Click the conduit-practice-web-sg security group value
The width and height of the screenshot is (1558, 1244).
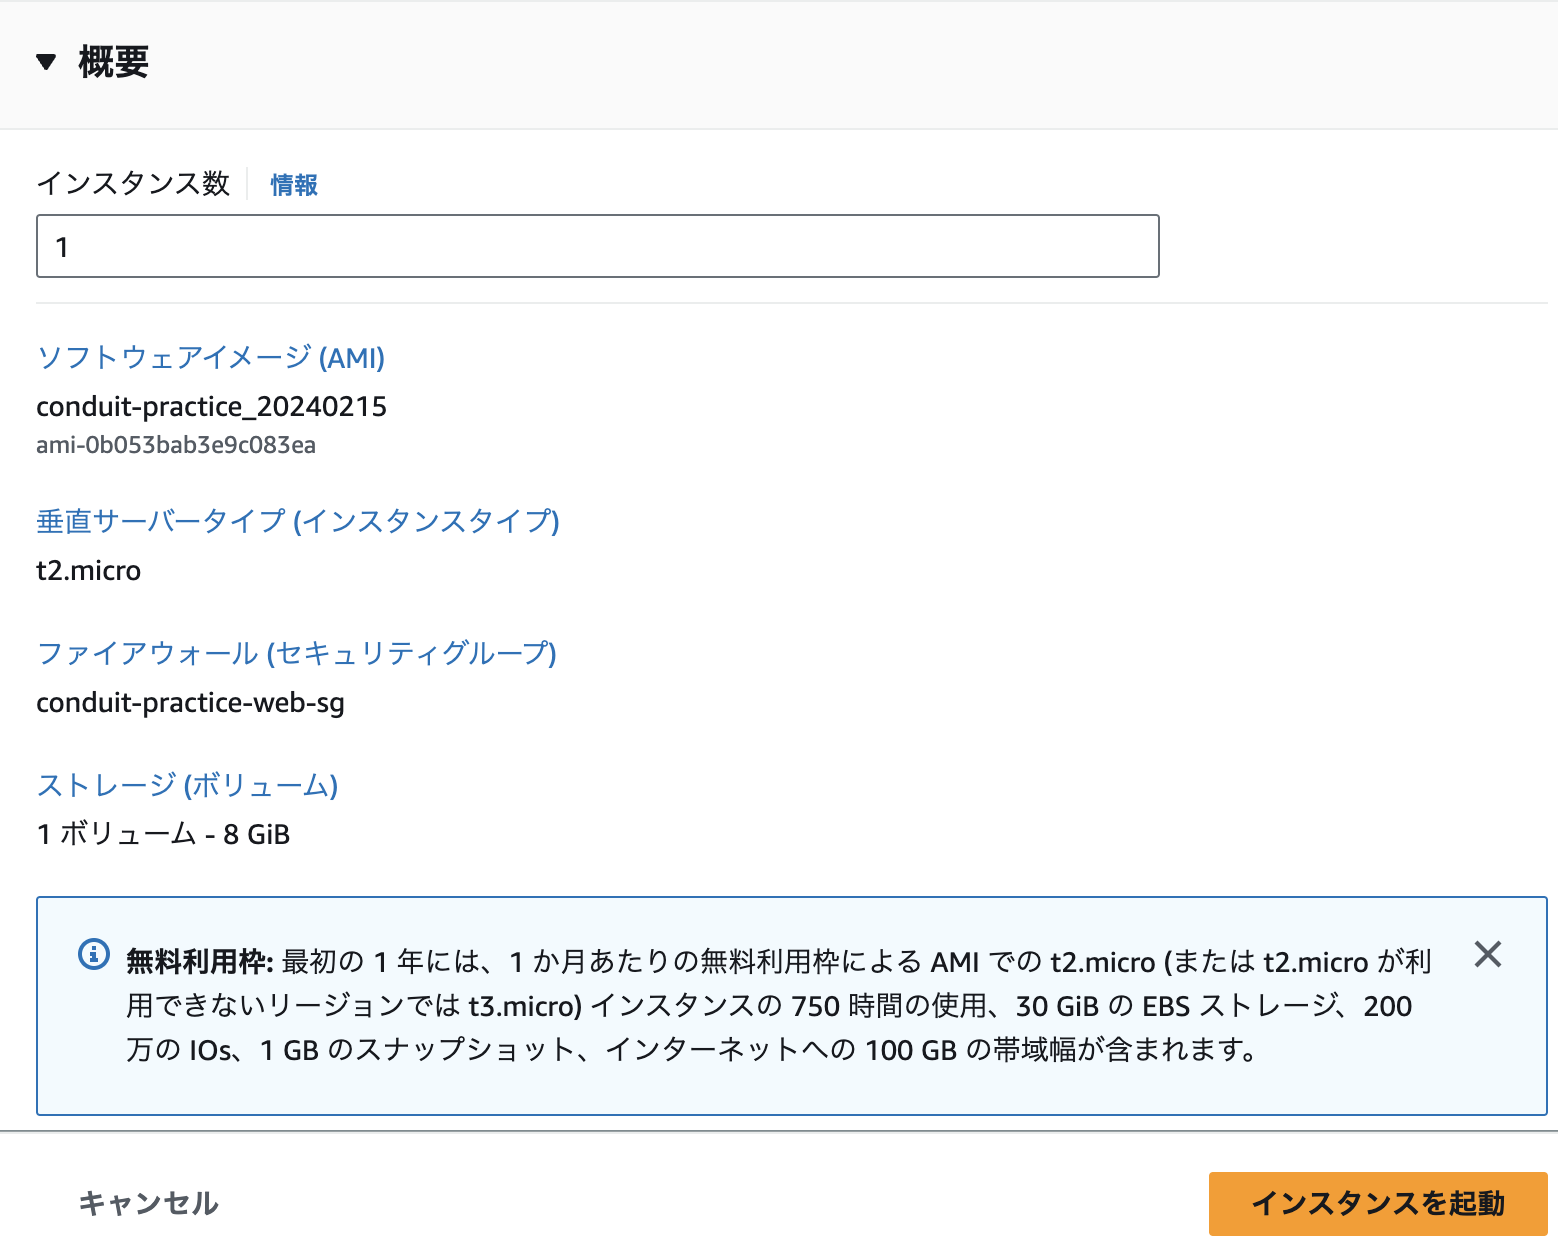tap(190, 702)
